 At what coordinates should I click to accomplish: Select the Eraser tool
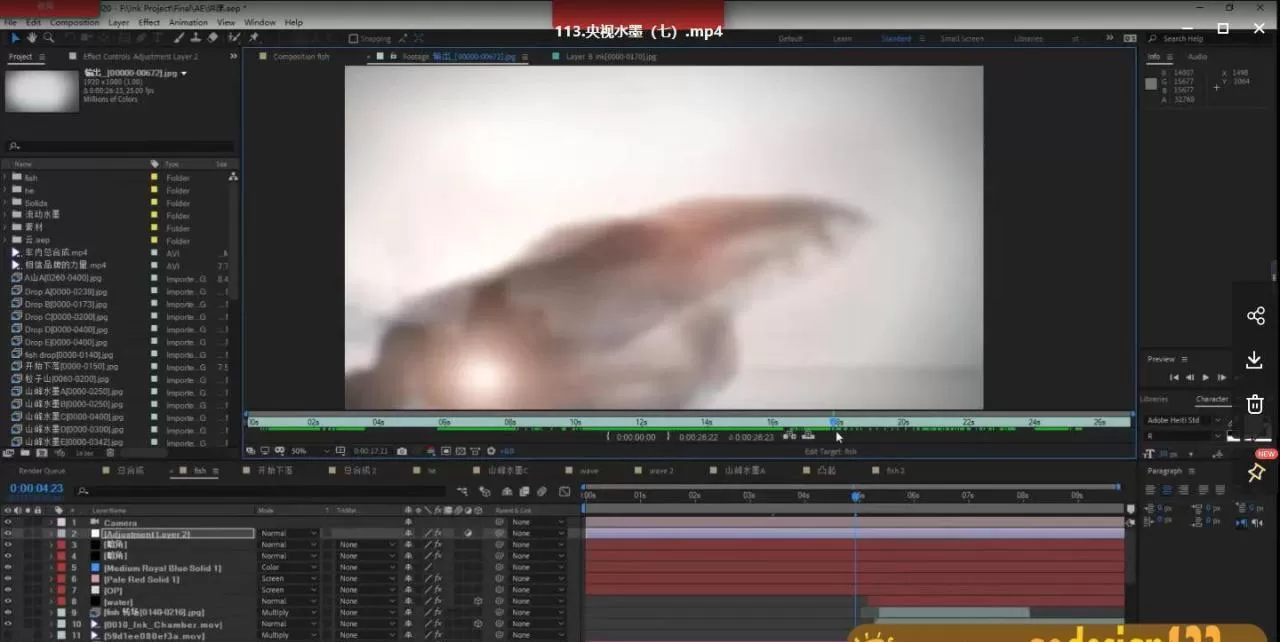[x=212, y=37]
